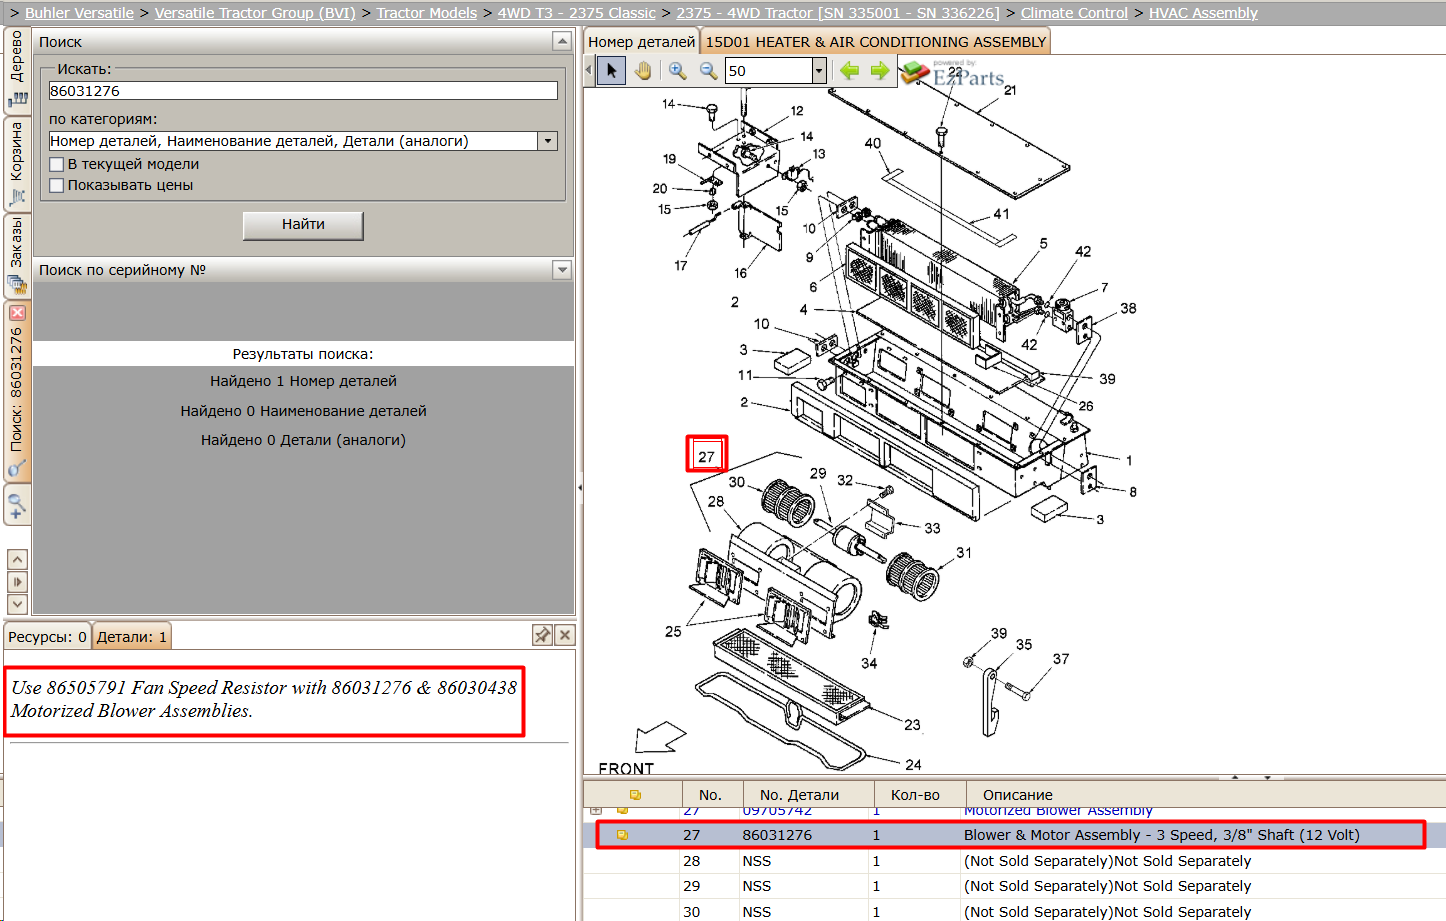The width and height of the screenshot is (1446, 921).
Task: Open the Корзина side tab
Action: point(17,163)
